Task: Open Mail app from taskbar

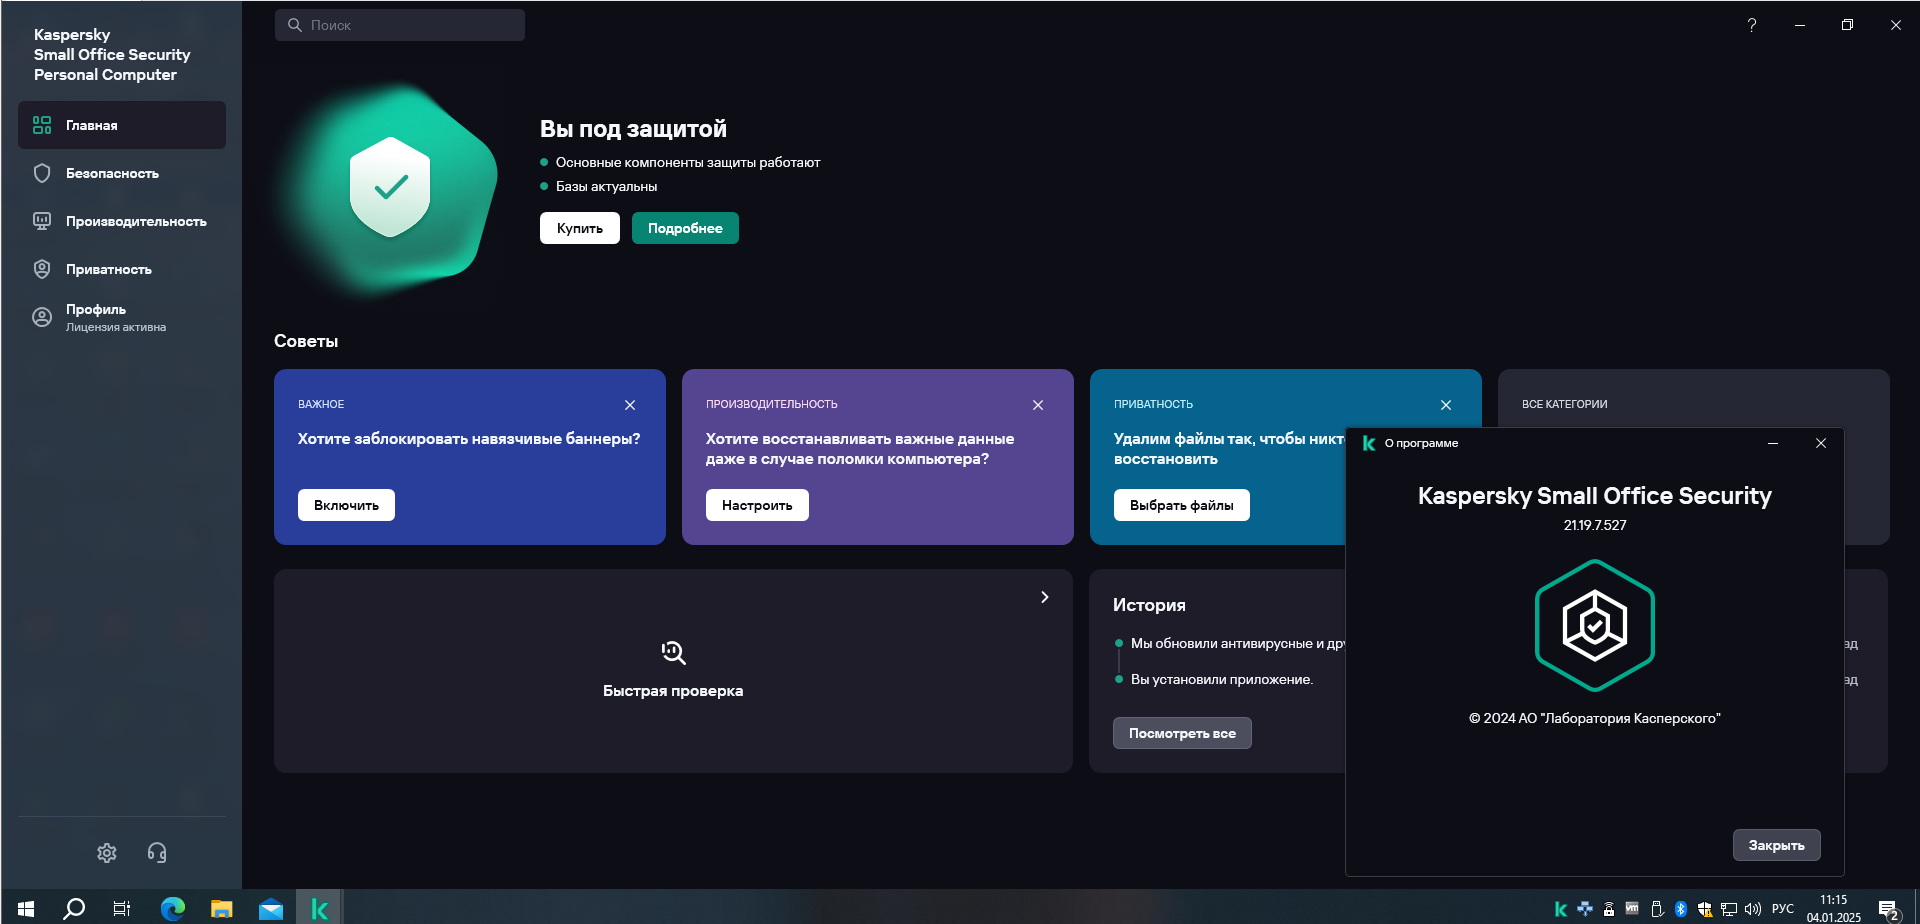Action: pyautogui.click(x=270, y=908)
